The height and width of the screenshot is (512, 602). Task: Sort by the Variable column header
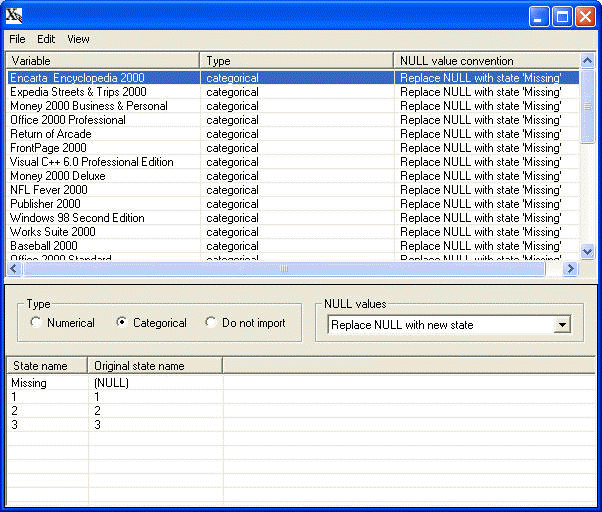(102, 61)
